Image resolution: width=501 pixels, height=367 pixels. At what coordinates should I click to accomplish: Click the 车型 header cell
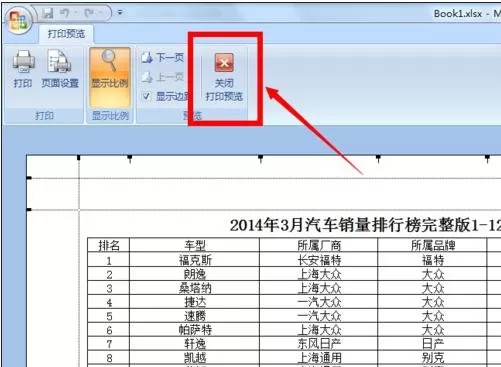point(195,245)
